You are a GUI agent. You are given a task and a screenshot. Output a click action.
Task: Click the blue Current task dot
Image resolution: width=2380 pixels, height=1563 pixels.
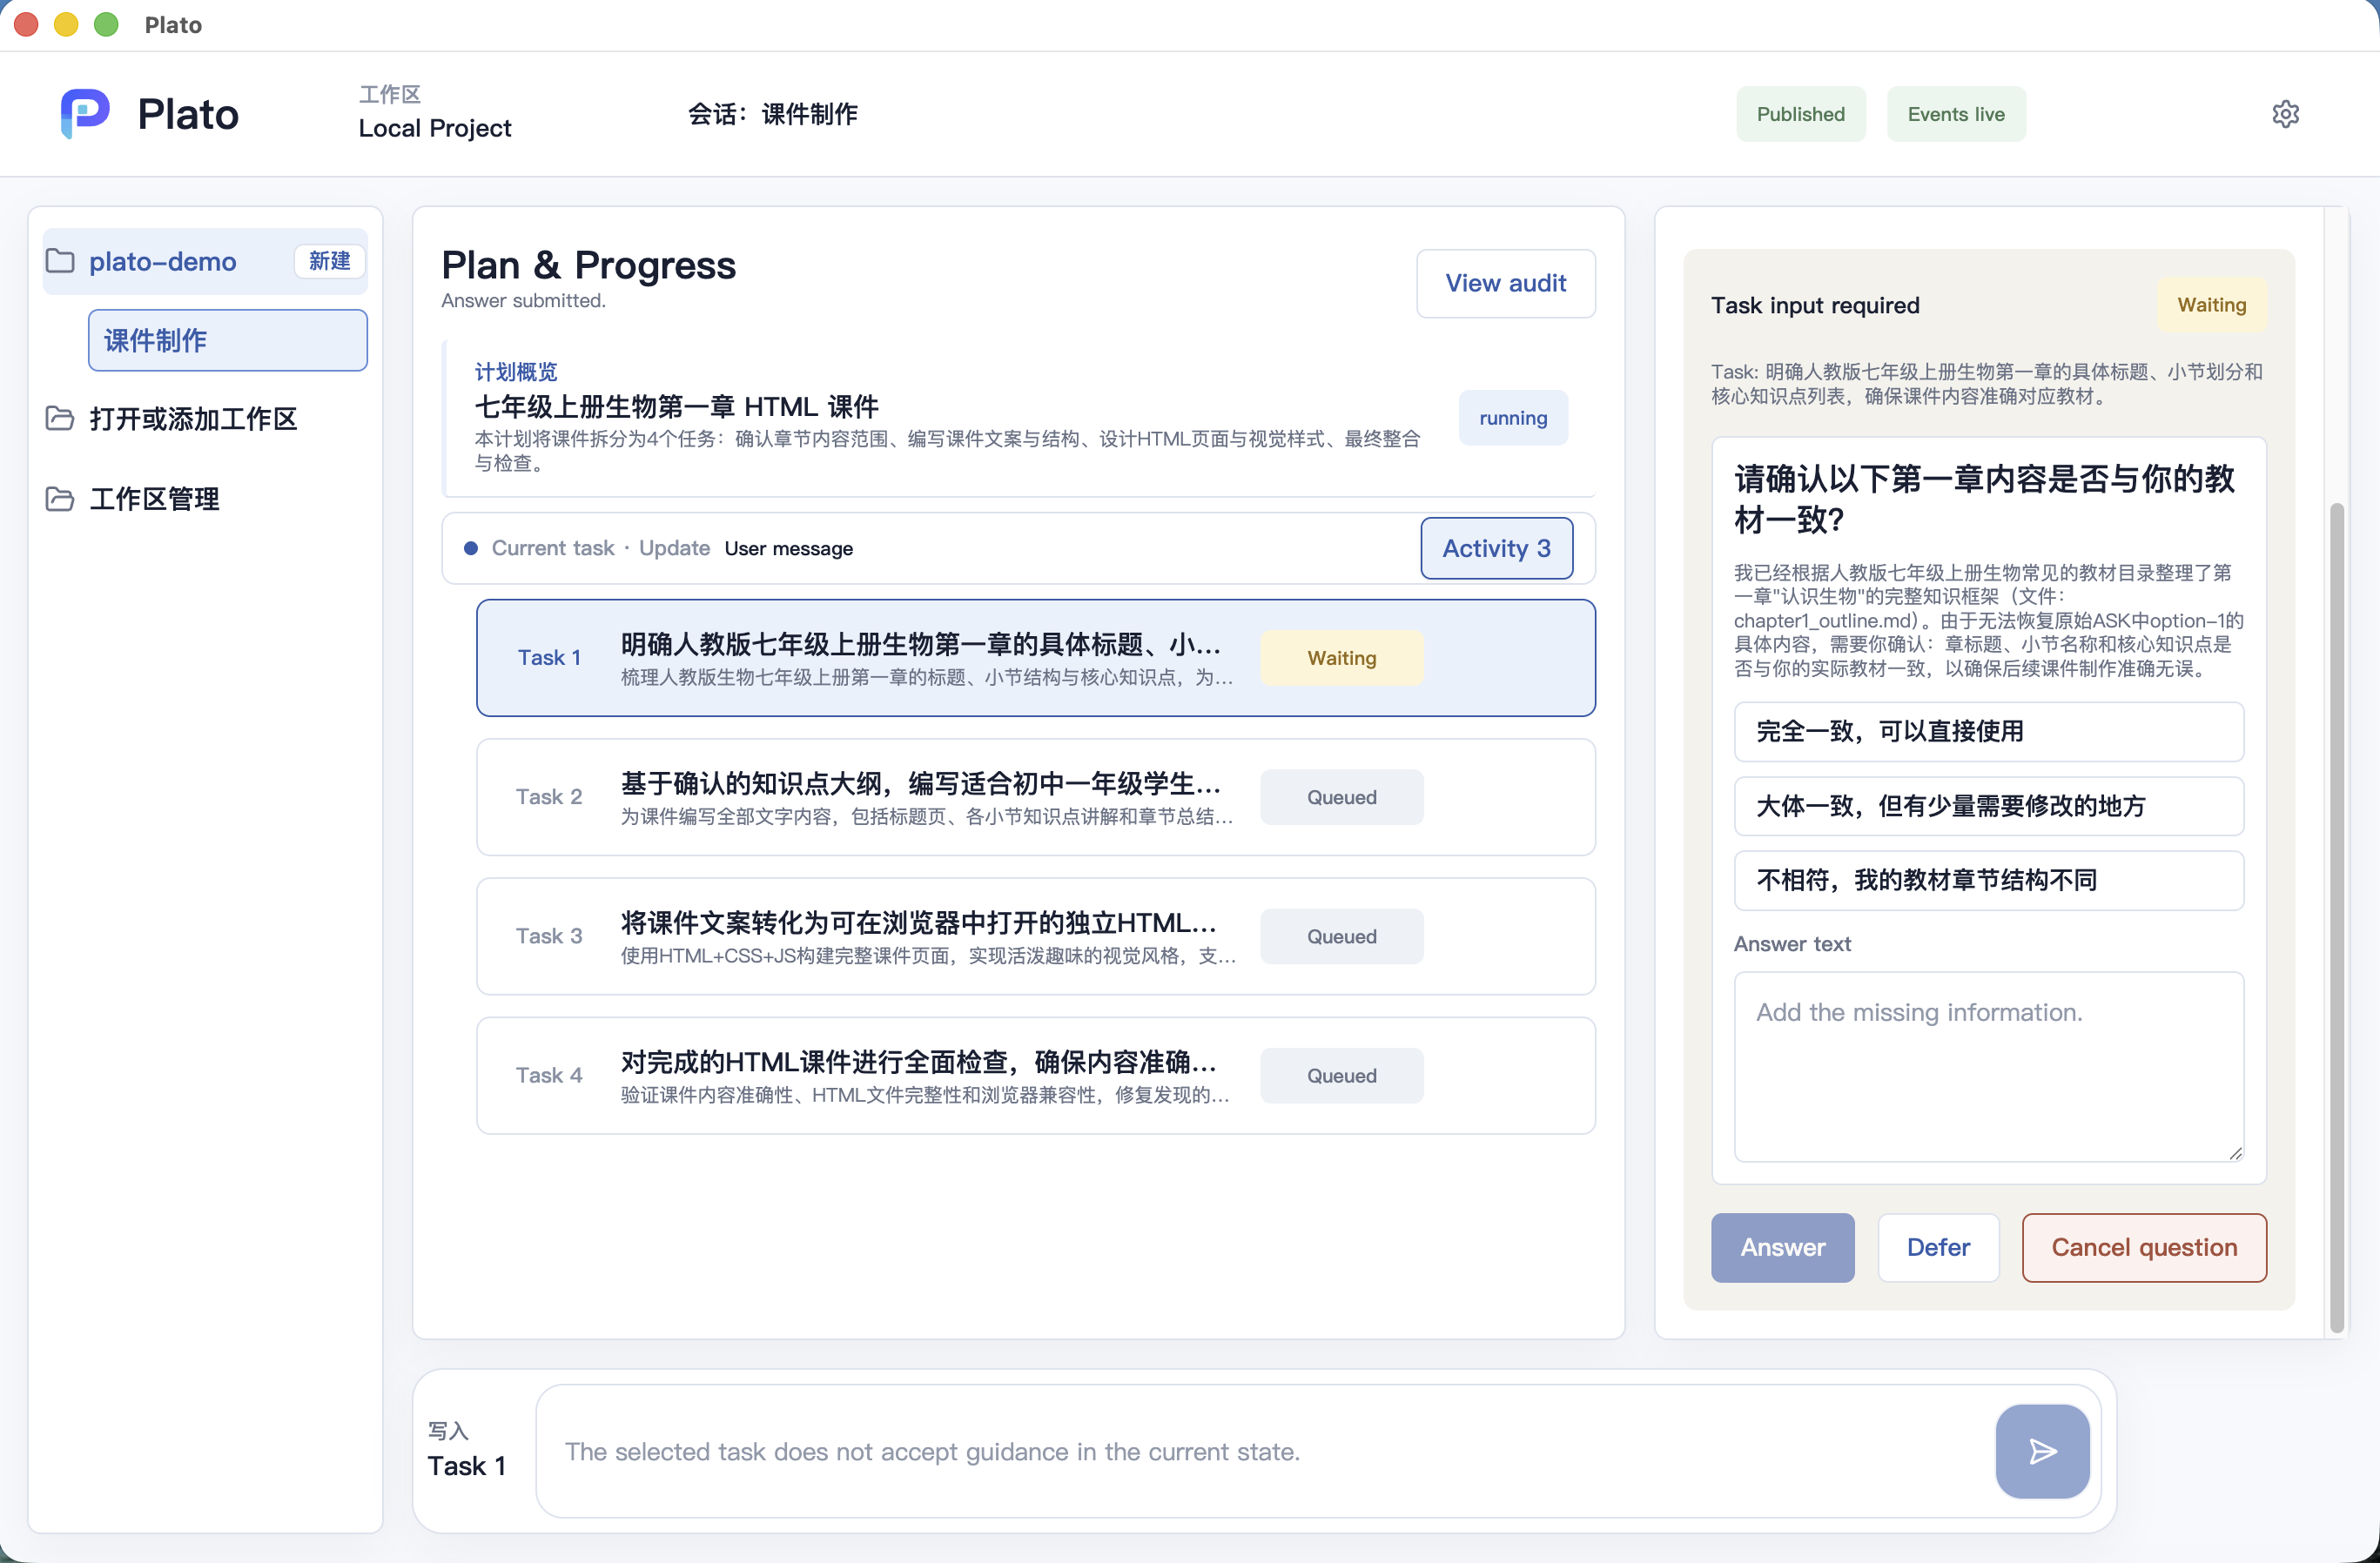pos(470,548)
